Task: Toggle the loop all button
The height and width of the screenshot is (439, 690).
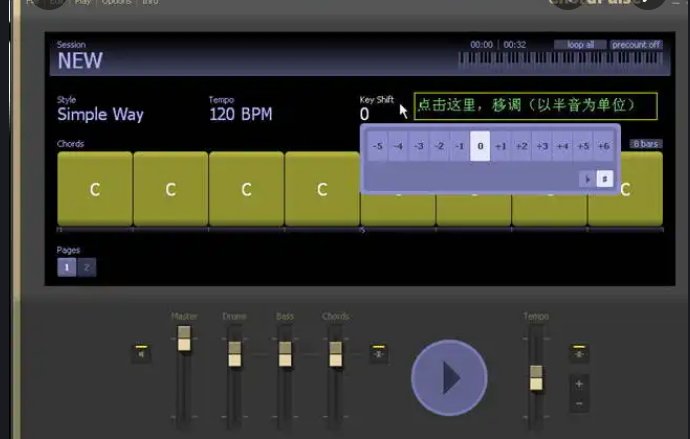Action: [x=580, y=45]
